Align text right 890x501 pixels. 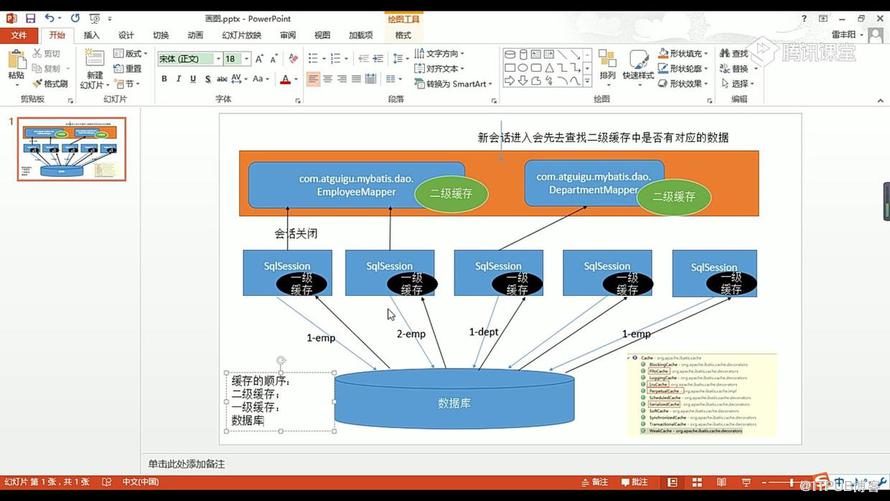pos(342,79)
